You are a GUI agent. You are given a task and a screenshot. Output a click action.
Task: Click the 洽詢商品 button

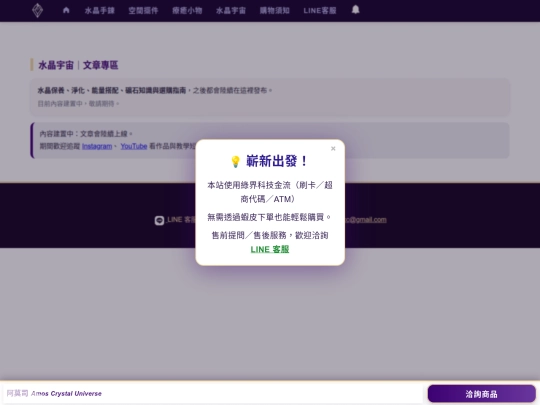click(x=481, y=394)
